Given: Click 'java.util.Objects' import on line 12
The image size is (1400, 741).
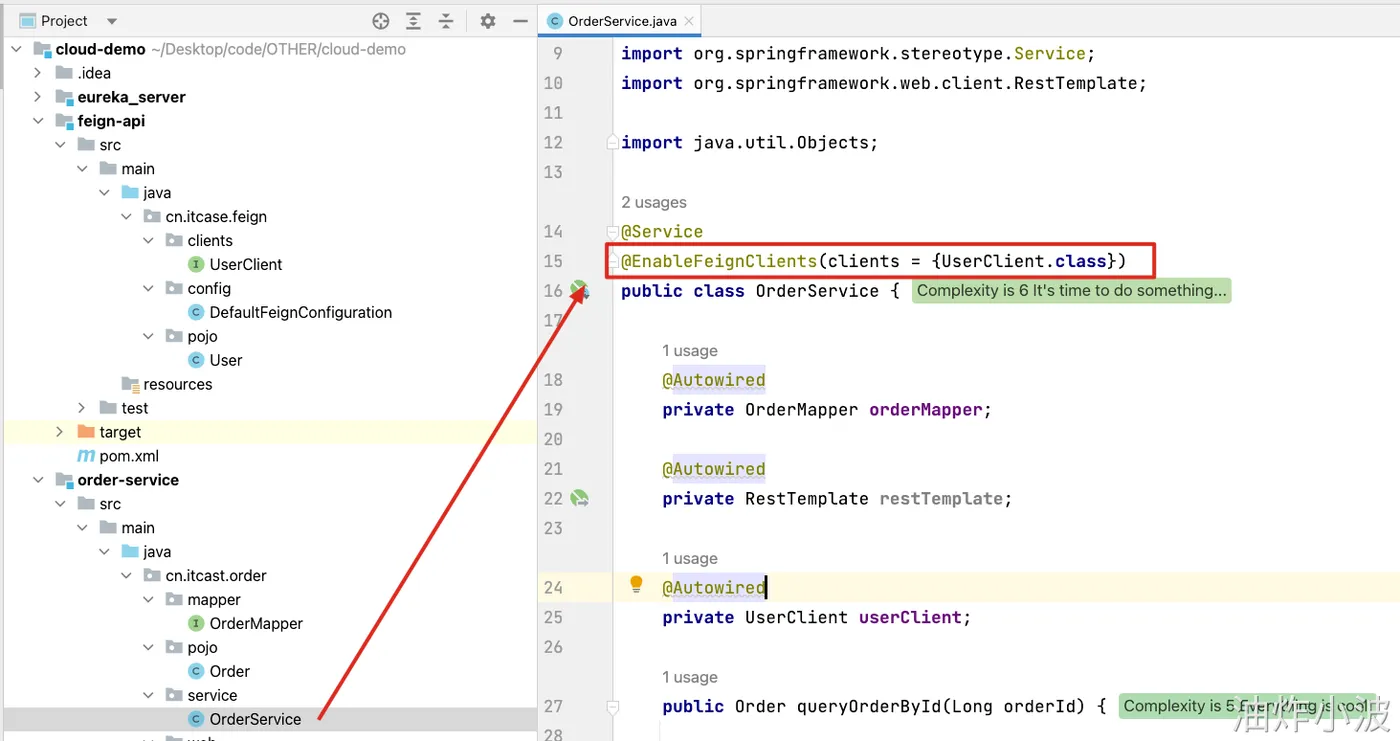Looking at the screenshot, I should point(783,142).
